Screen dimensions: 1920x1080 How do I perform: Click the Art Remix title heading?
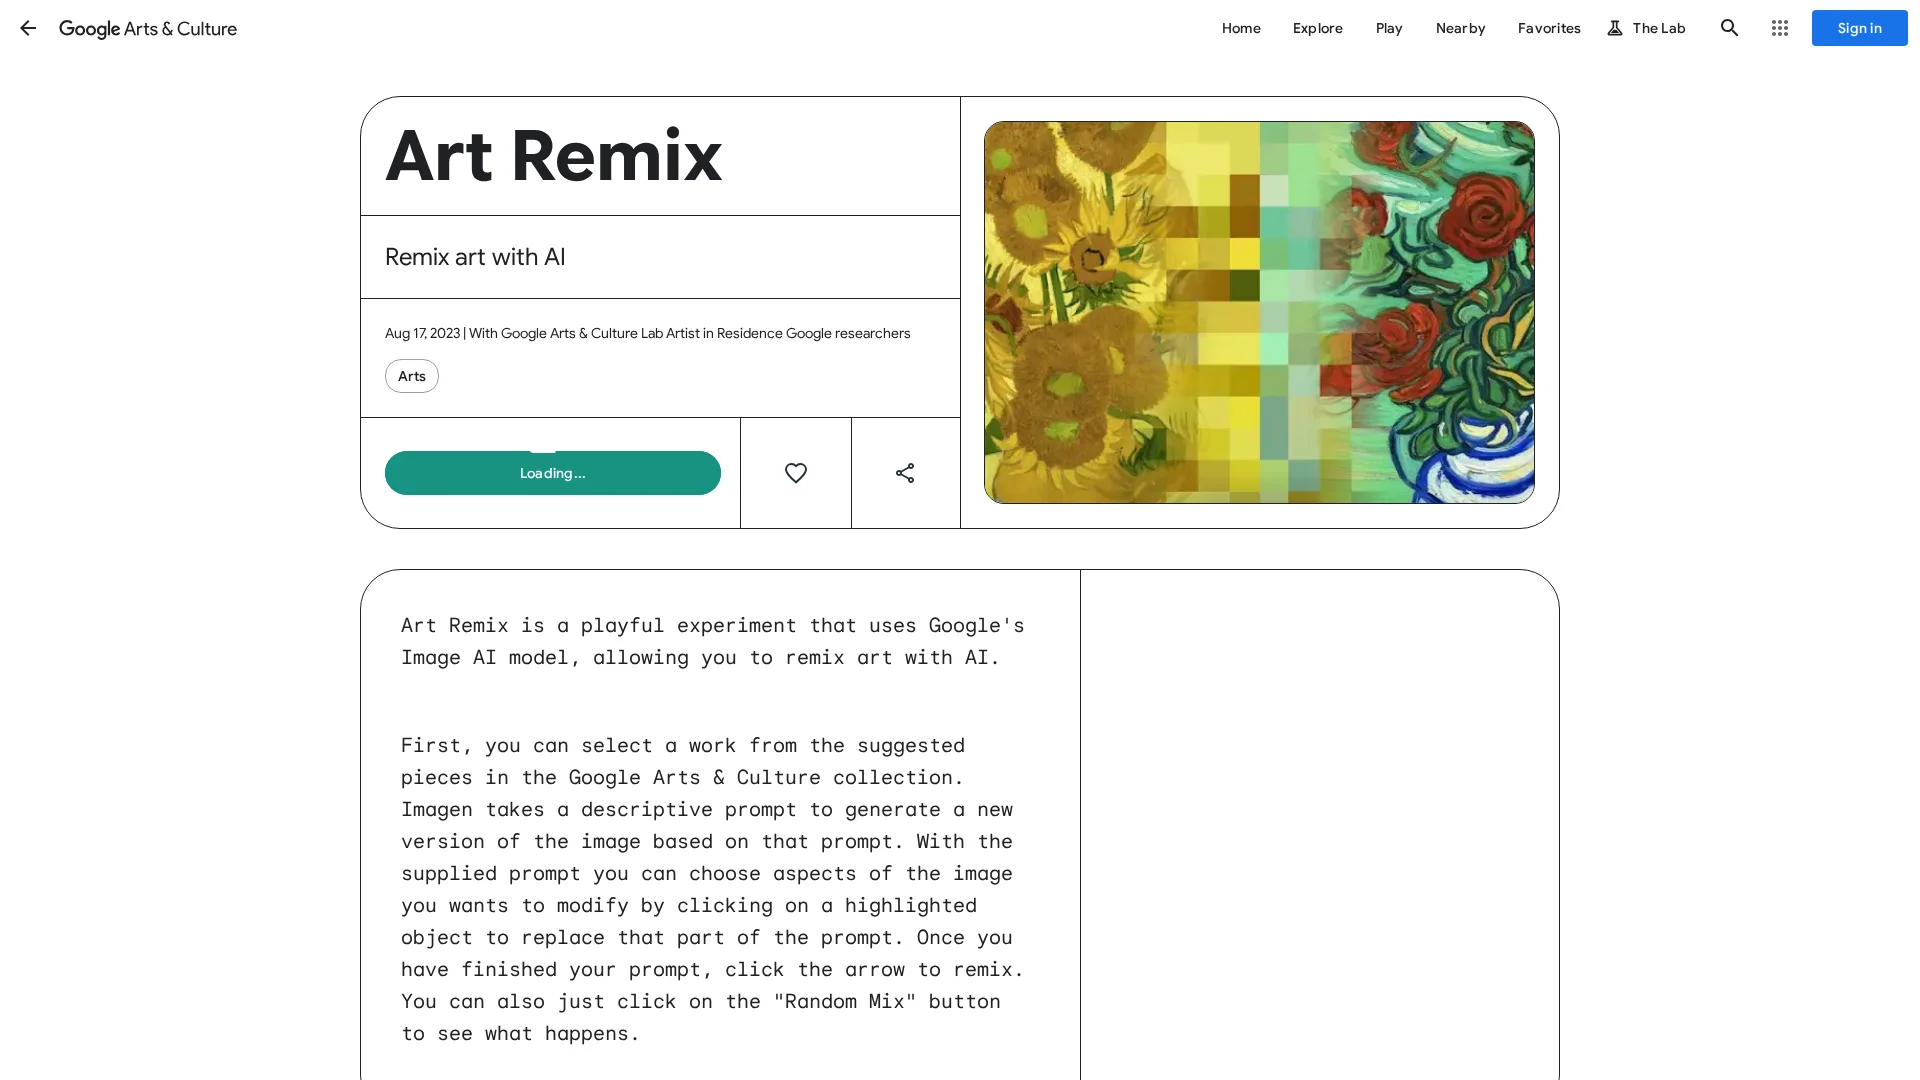point(553,156)
